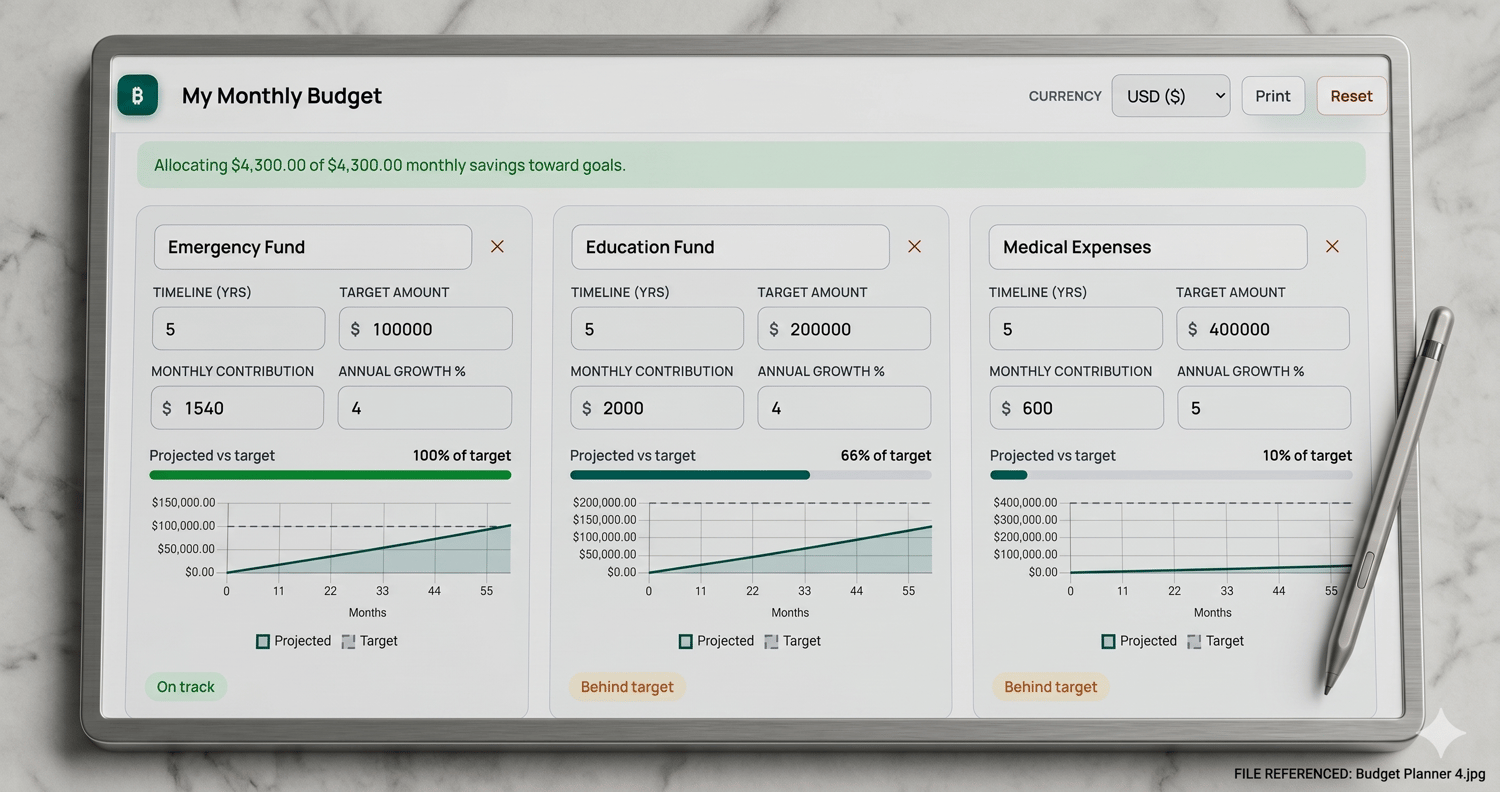Click the Education Fund 66% progress bar
1500x792 pixels.
coord(750,475)
